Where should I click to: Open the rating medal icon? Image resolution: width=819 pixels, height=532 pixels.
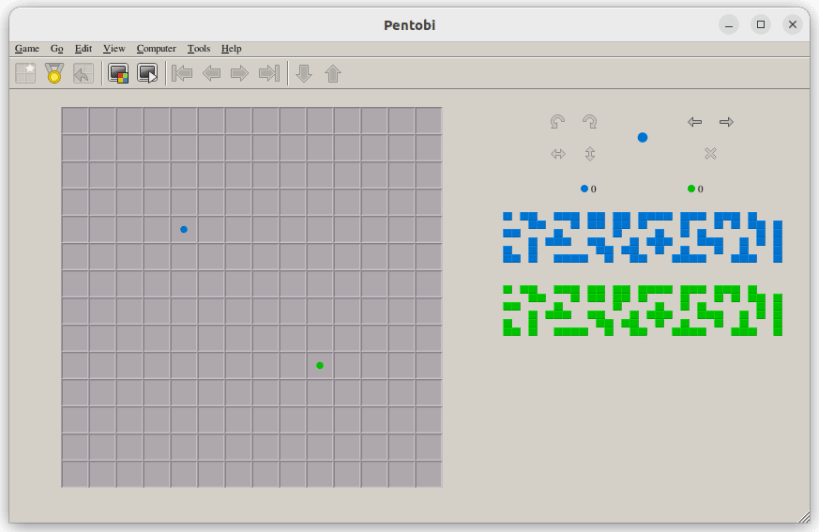pyautogui.click(x=54, y=73)
